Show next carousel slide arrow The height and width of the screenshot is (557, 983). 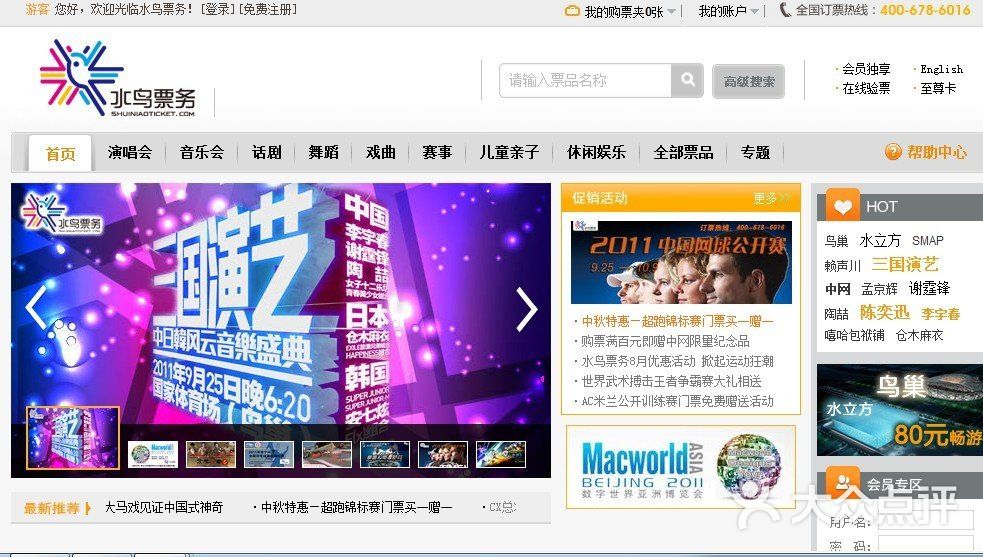(x=527, y=309)
